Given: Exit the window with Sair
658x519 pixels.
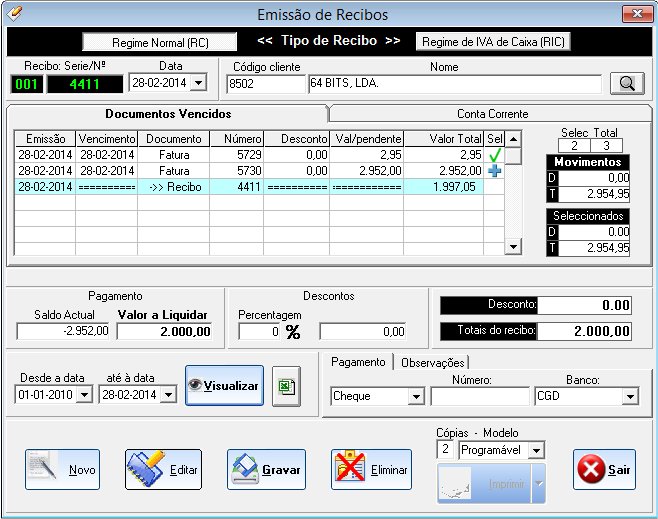Looking at the screenshot, I should 604,469.
